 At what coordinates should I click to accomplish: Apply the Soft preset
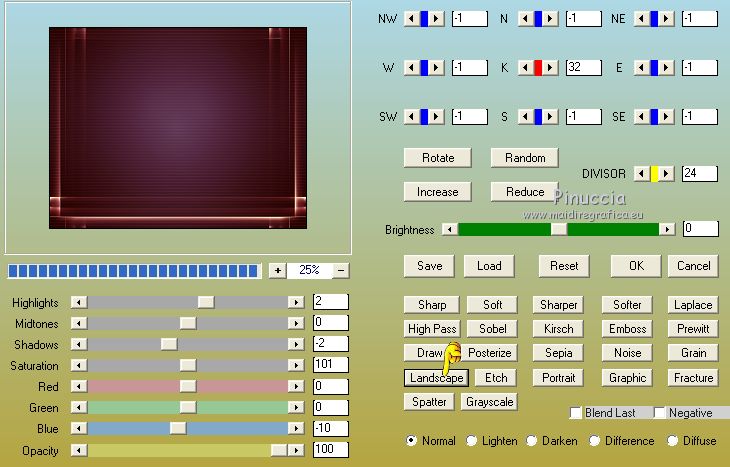tap(492, 305)
